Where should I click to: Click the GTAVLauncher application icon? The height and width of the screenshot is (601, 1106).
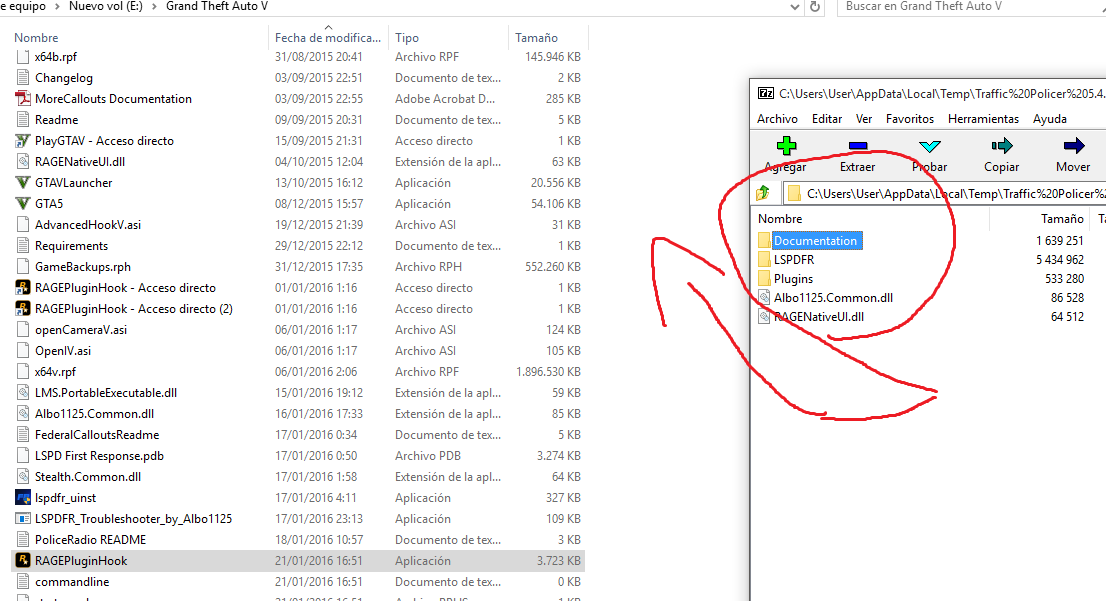[23, 183]
